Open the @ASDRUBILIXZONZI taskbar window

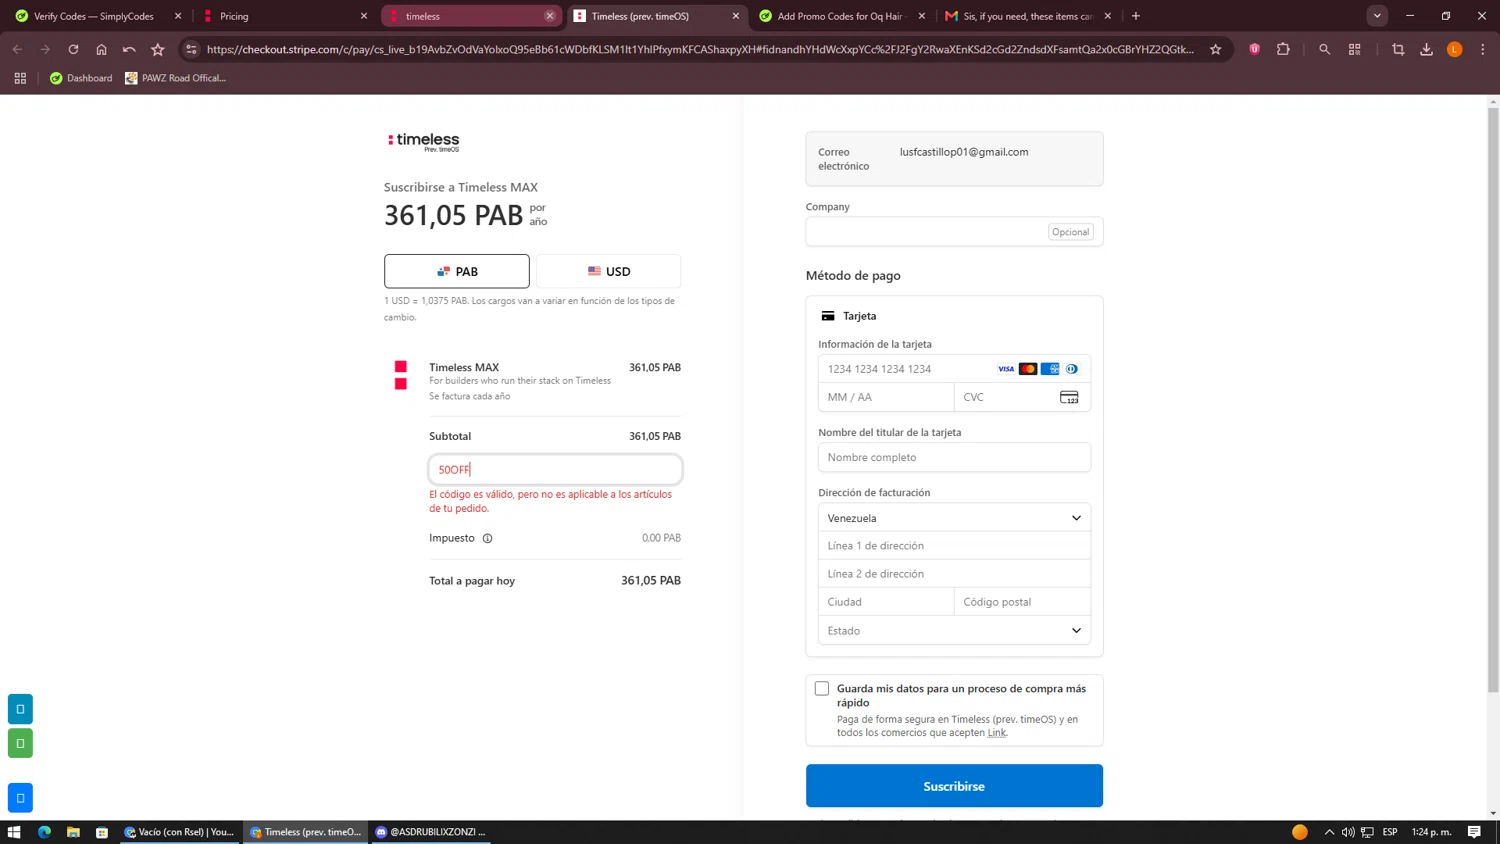tap(431, 832)
